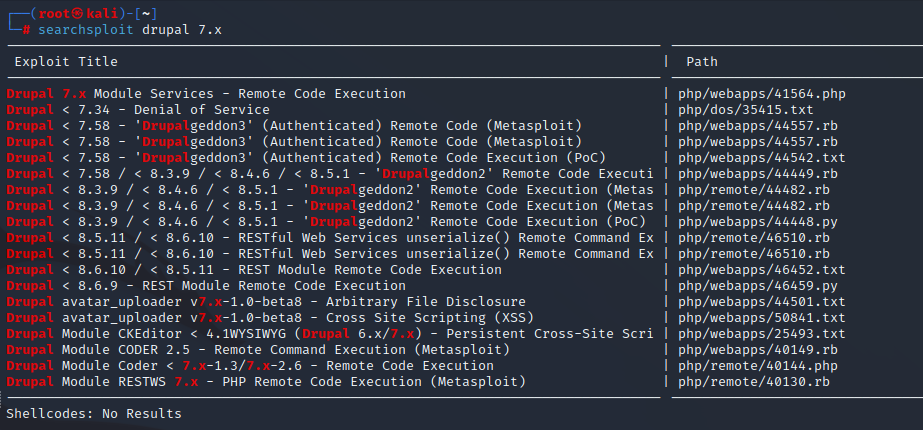Click the path 'php/webapps/46452.txt'
923x430 pixels.
762,270
